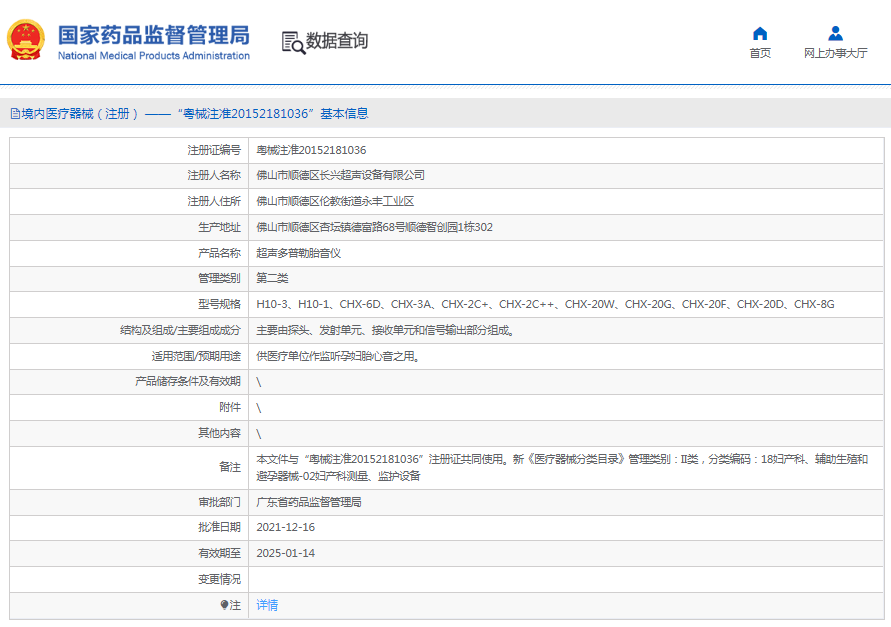Click value 第二类
The width and height of the screenshot is (891, 627).
pos(272,278)
